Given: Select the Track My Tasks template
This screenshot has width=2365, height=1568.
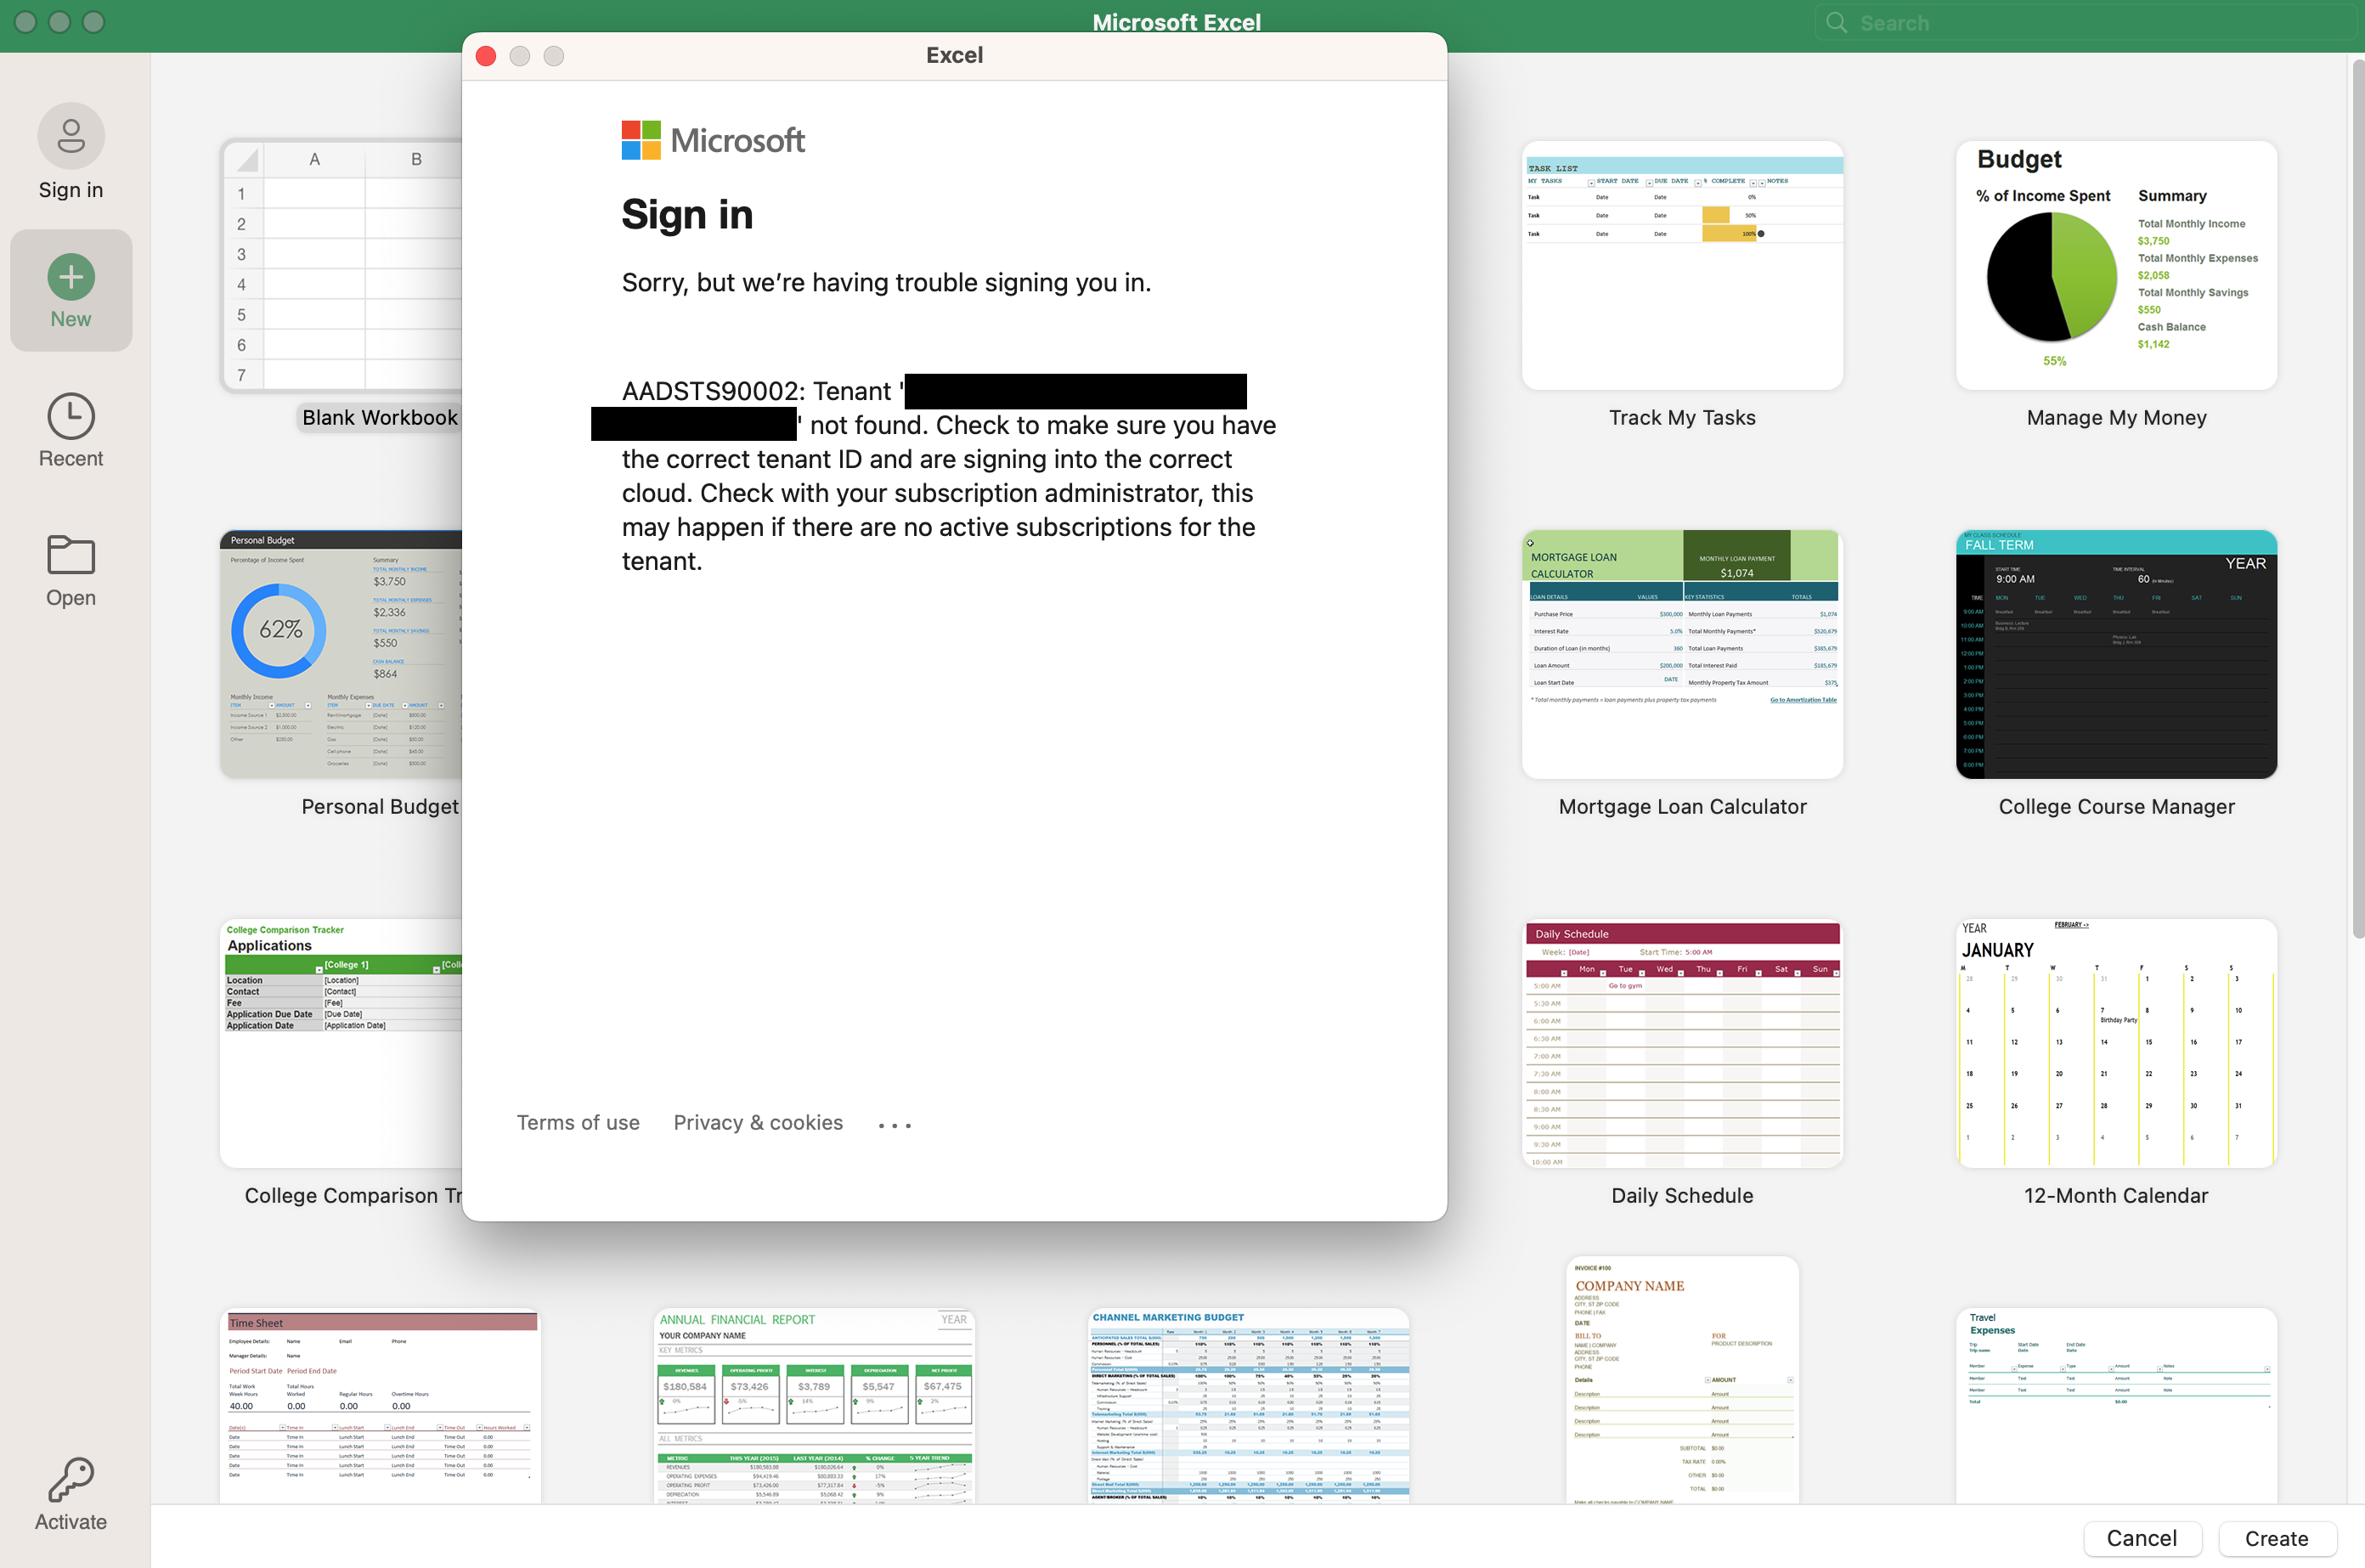Looking at the screenshot, I should 1682,266.
